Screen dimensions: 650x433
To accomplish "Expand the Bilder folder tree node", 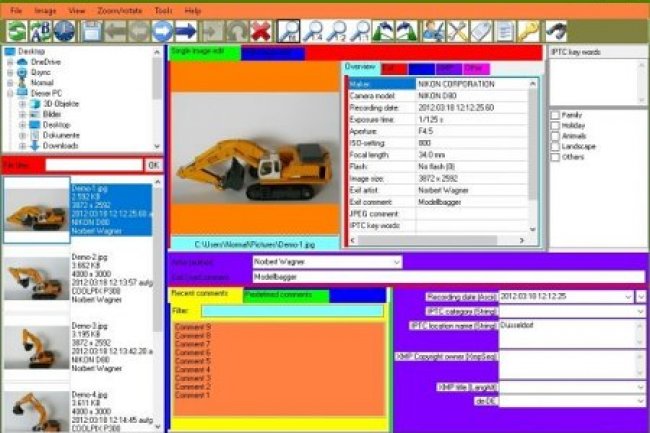I will (x=22, y=114).
